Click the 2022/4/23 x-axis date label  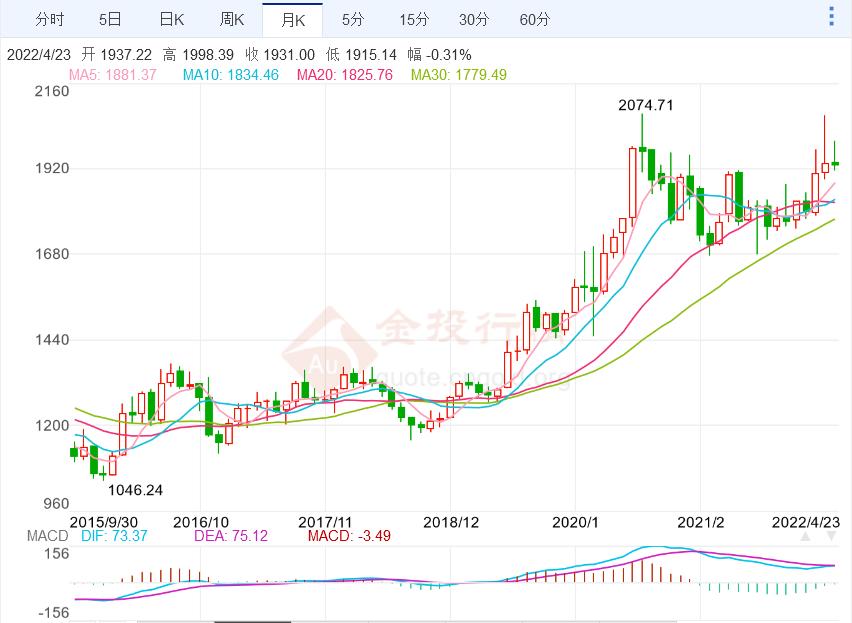[806, 522]
